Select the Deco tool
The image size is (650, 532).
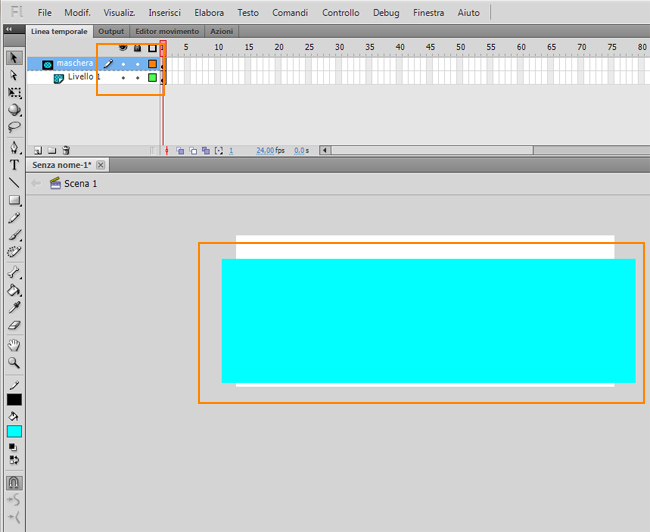click(x=14, y=252)
